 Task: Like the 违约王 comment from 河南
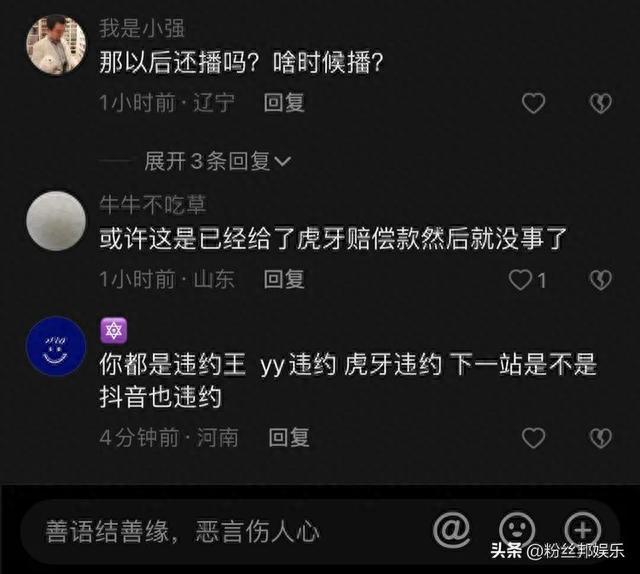coord(533,438)
